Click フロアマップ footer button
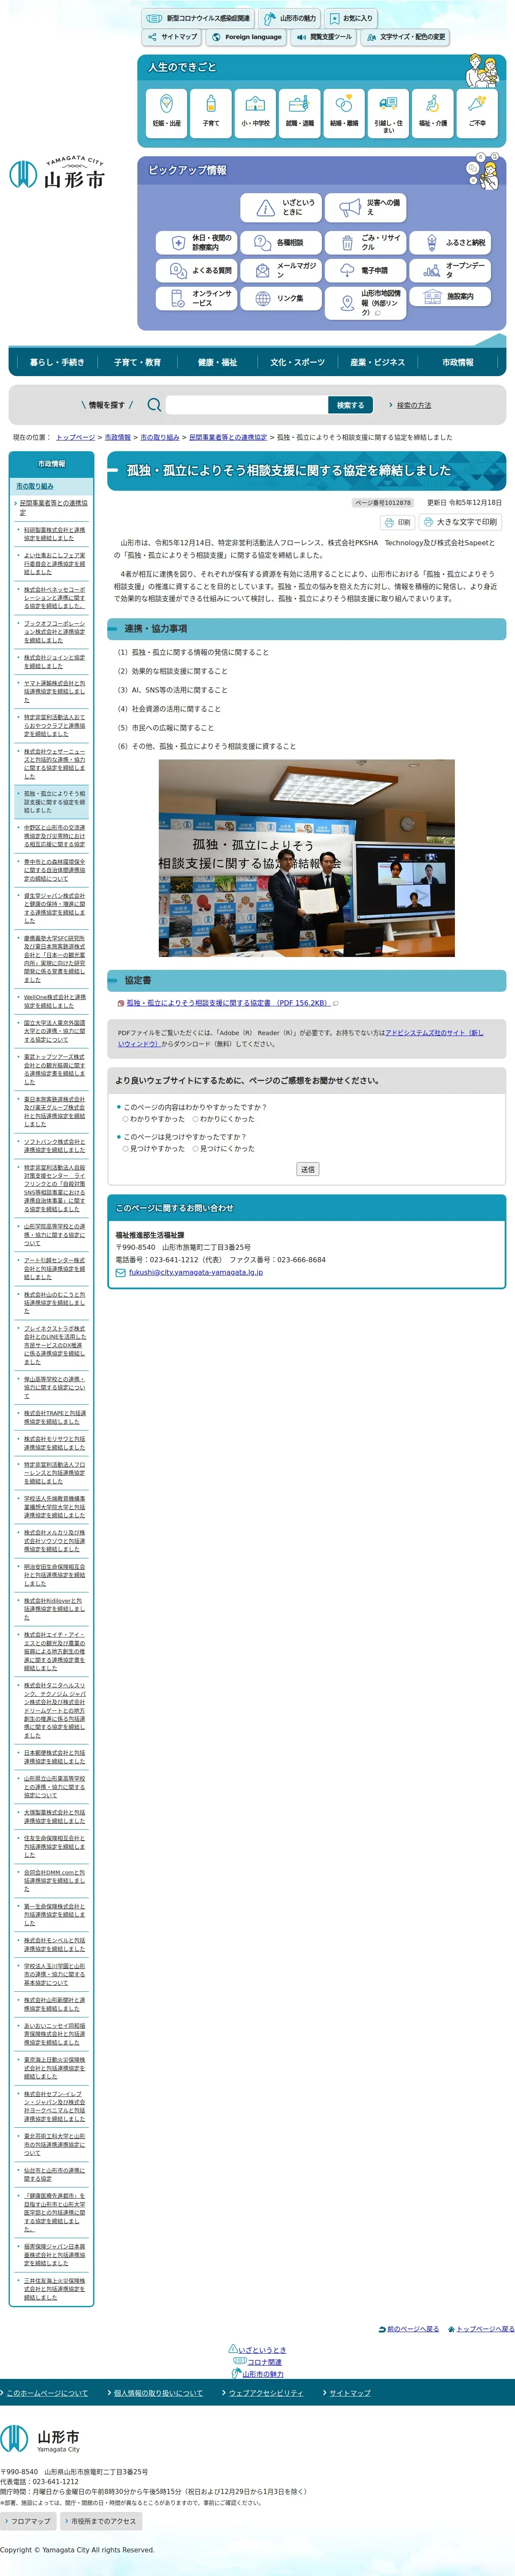The width and height of the screenshot is (515, 2576). coord(28,2521)
